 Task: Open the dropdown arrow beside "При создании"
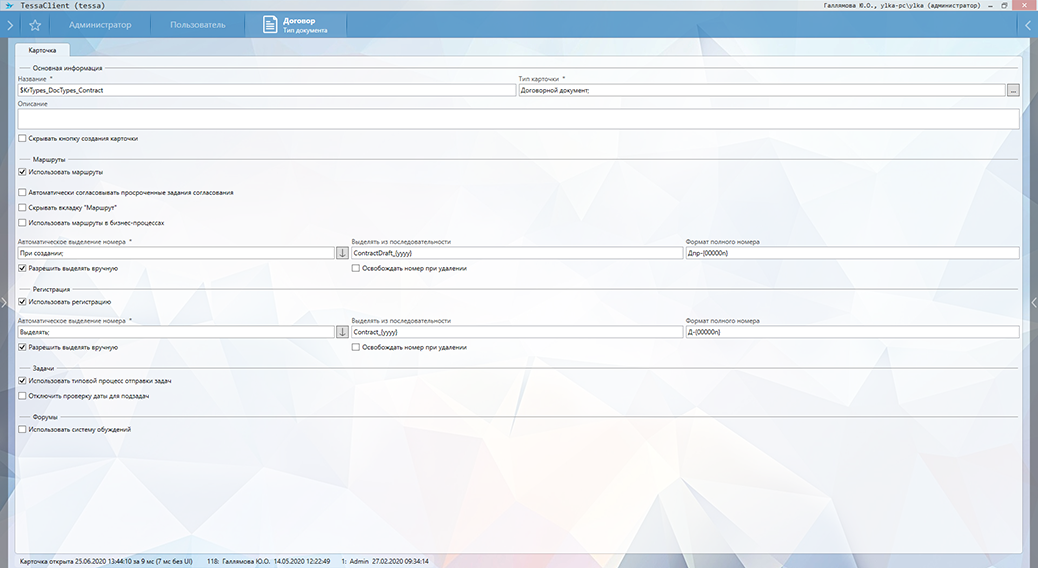coord(341,253)
